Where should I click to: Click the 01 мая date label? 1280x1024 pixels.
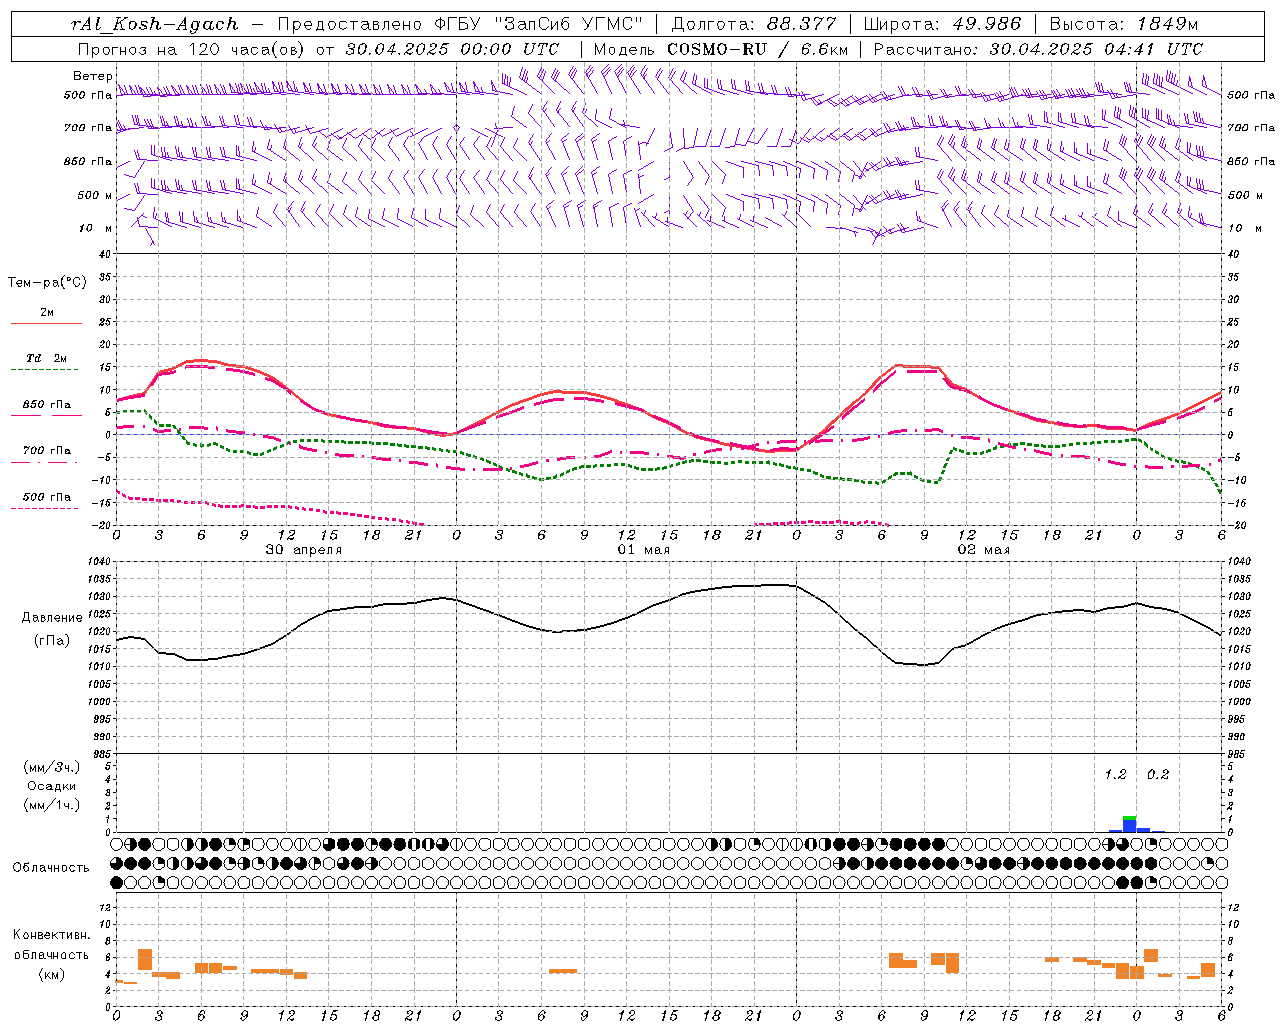[643, 550]
